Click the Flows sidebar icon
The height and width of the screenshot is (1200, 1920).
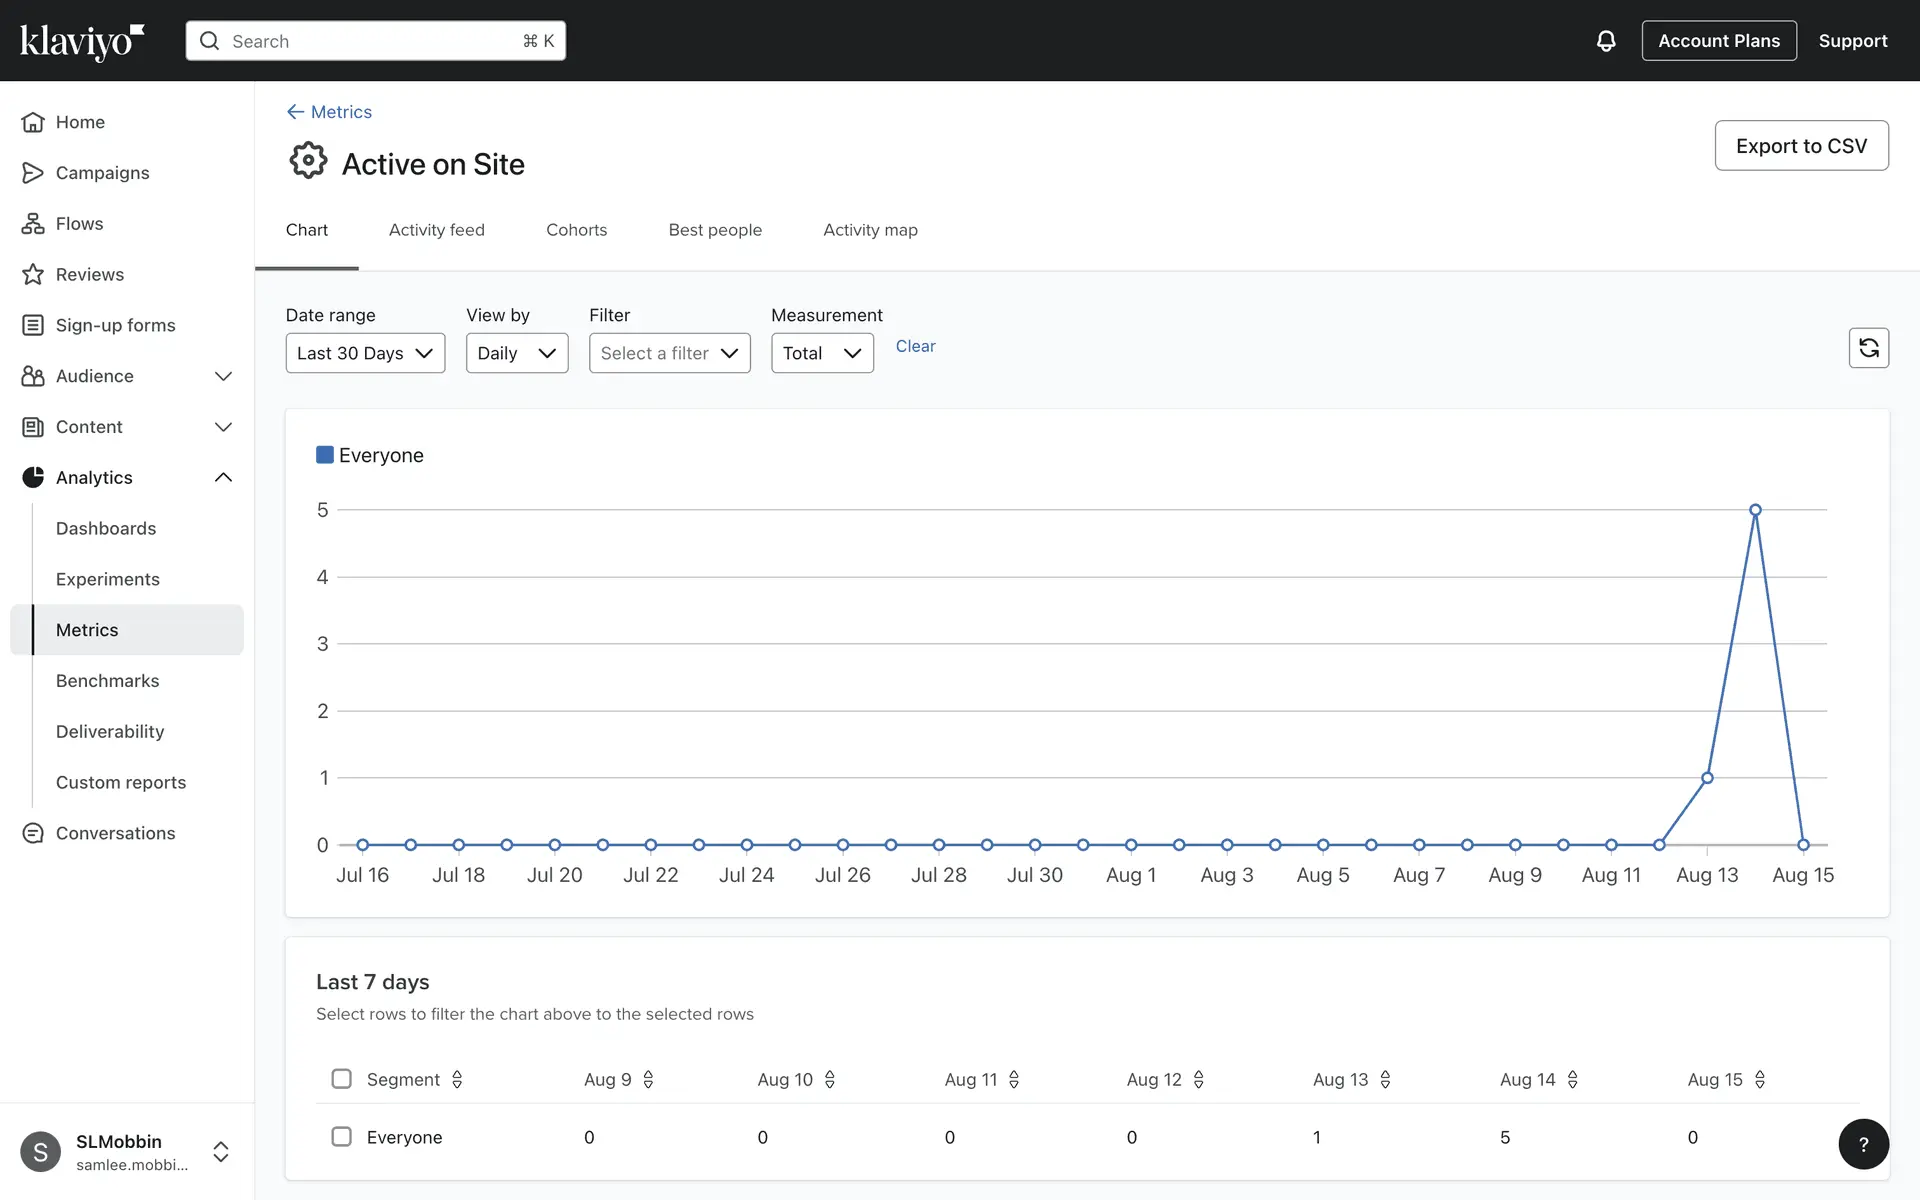click(33, 224)
